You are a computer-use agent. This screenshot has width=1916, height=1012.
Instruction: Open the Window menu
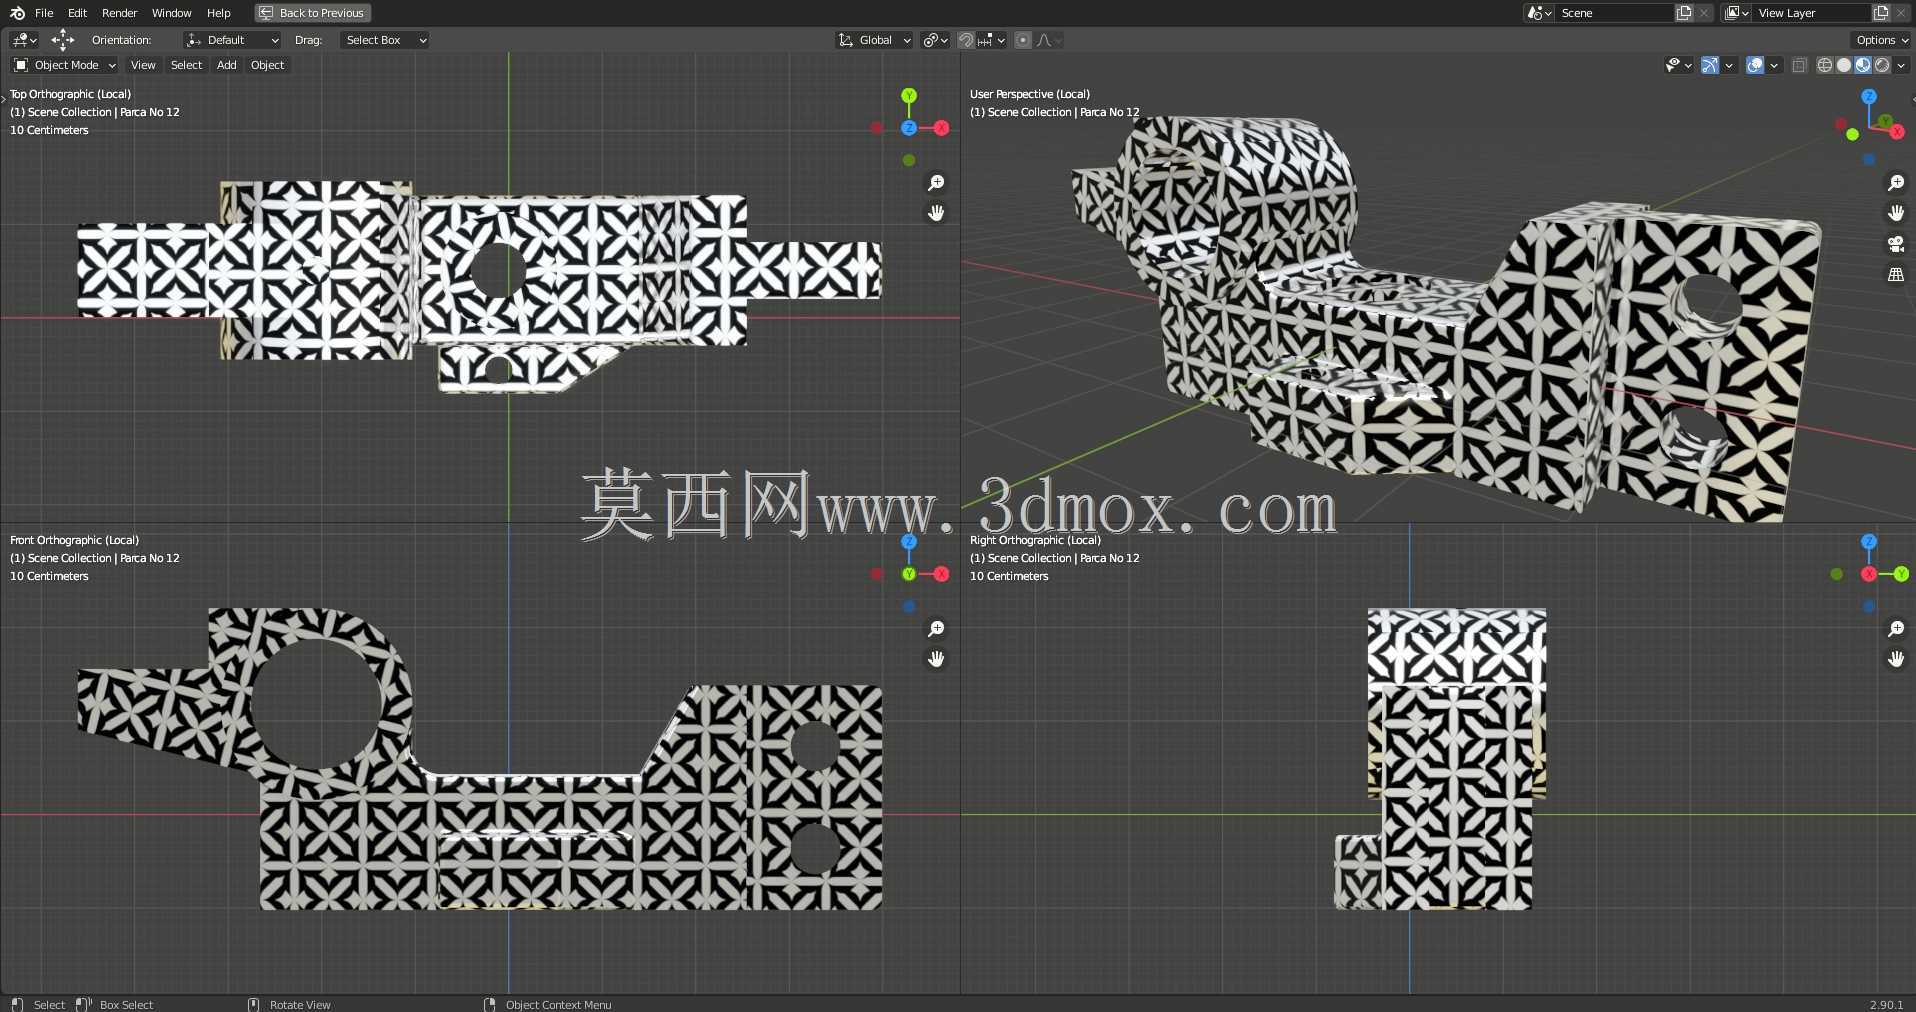(171, 13)
